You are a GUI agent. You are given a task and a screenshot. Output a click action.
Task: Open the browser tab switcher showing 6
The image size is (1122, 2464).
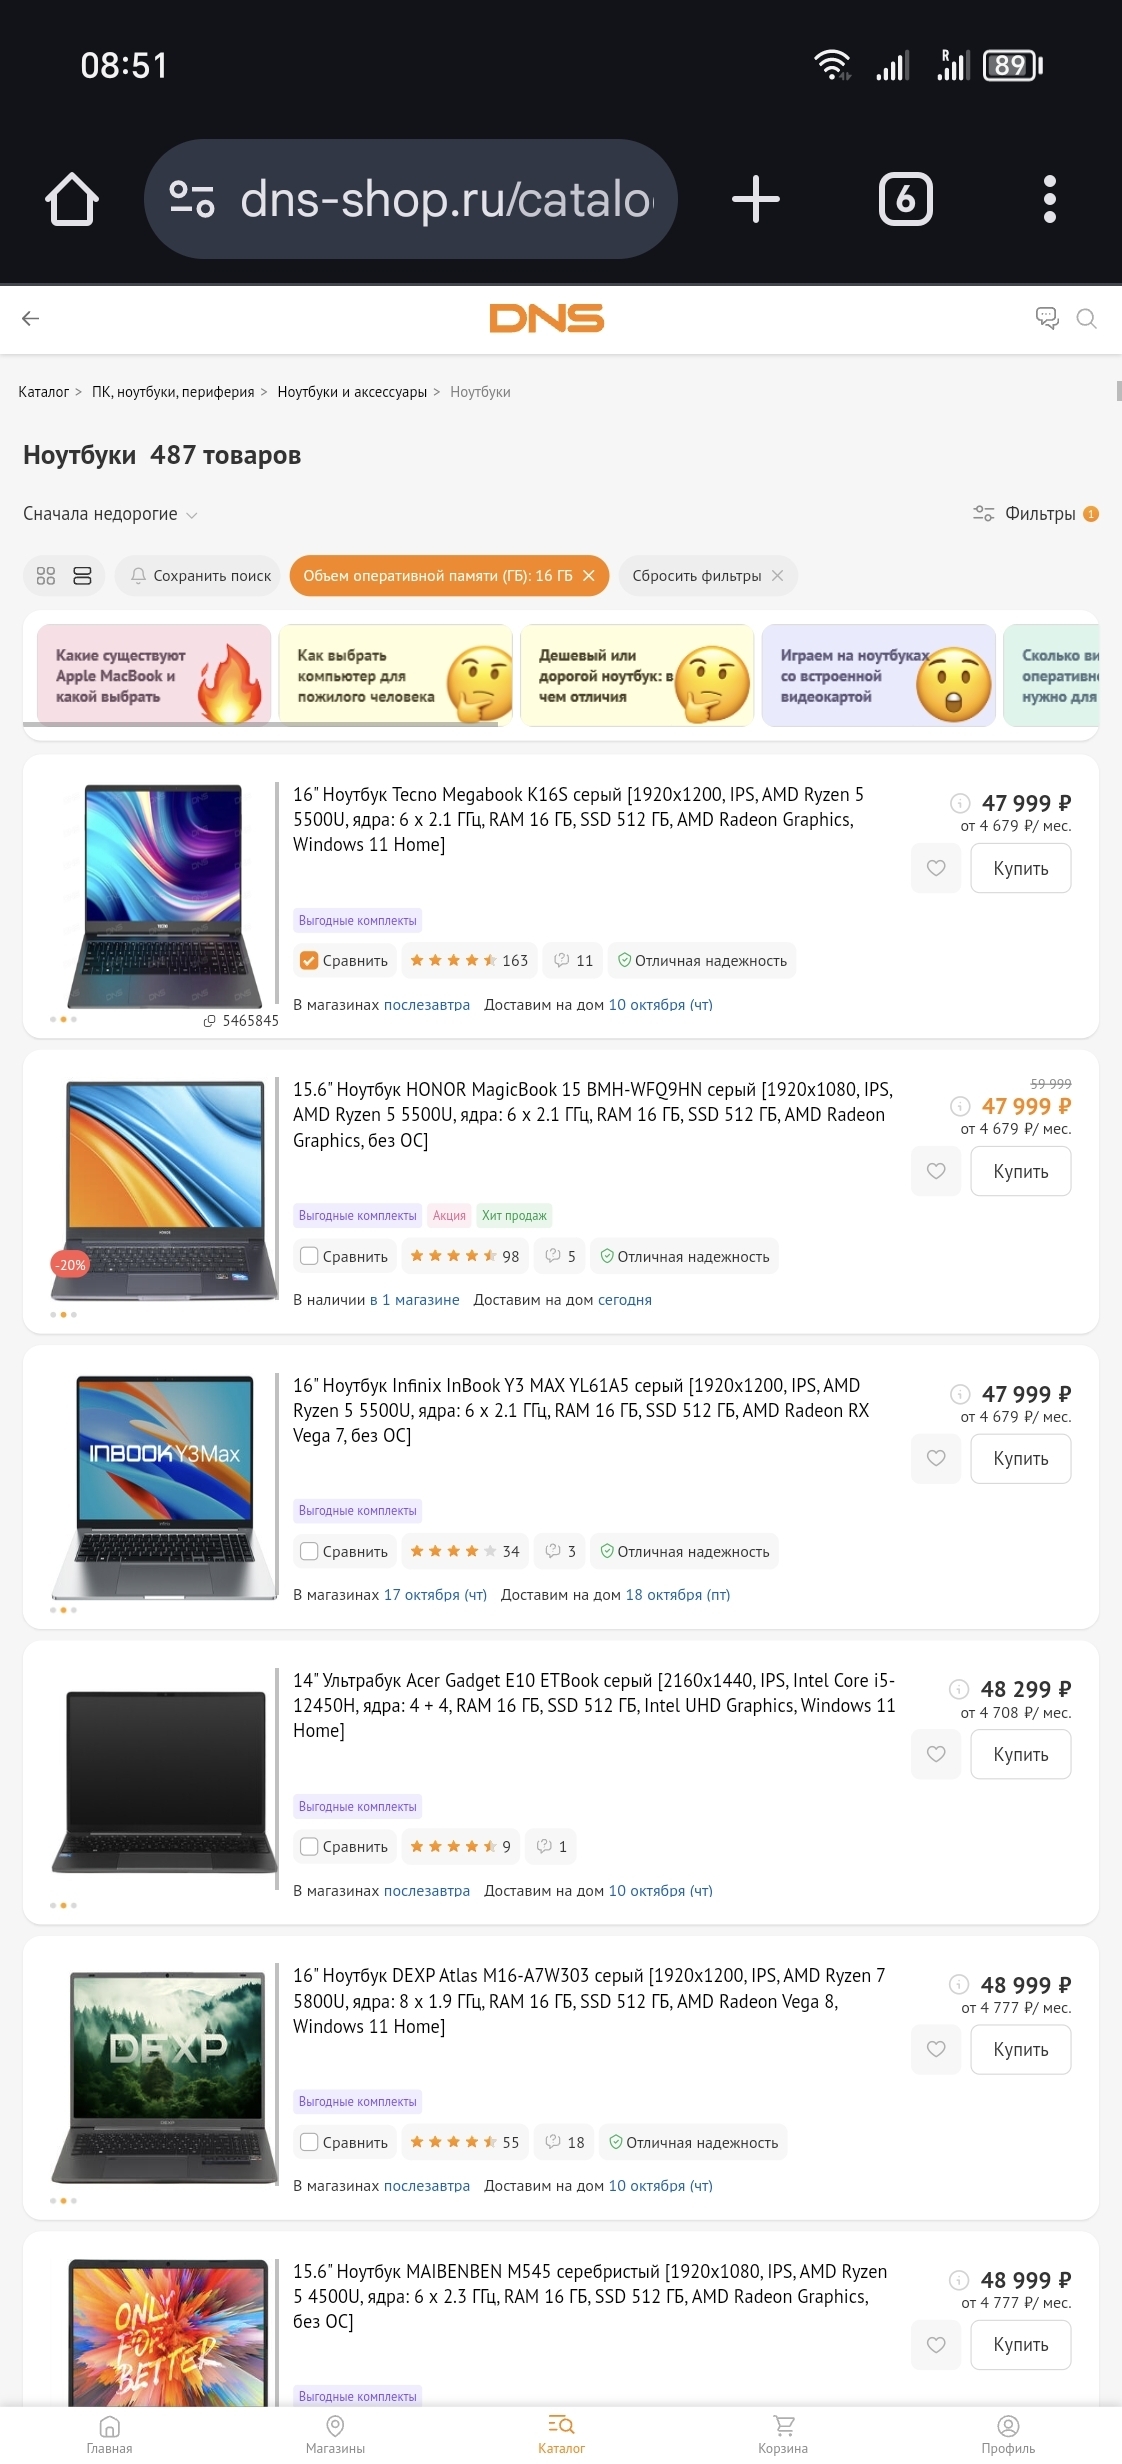pos(906,199)
